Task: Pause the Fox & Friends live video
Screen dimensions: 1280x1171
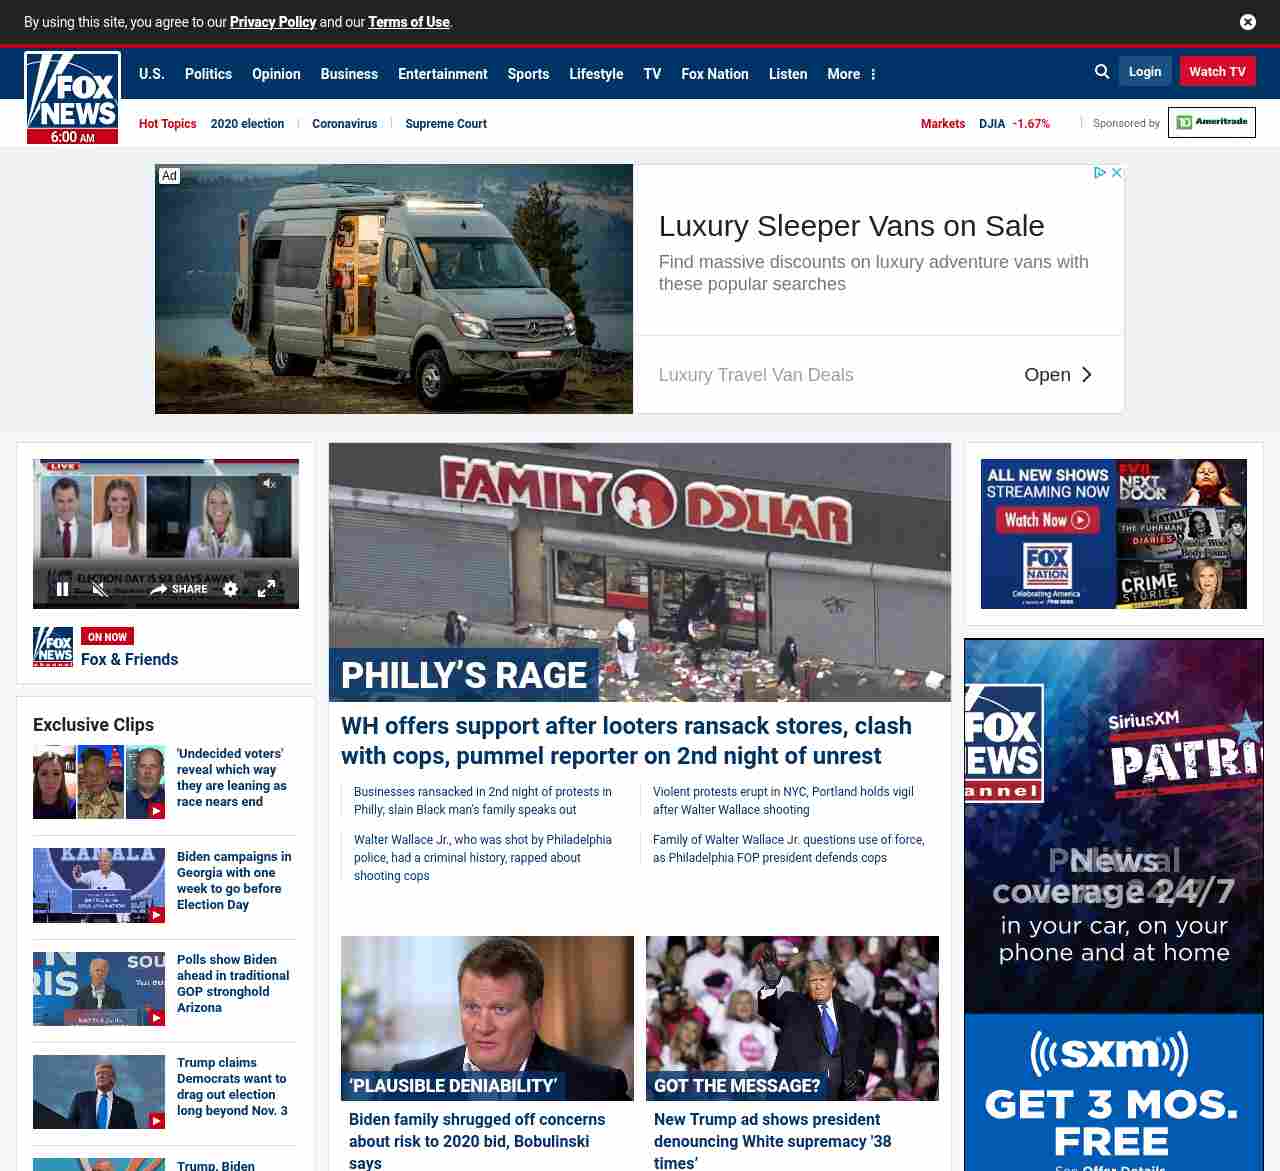Action: tap(63, 589)
